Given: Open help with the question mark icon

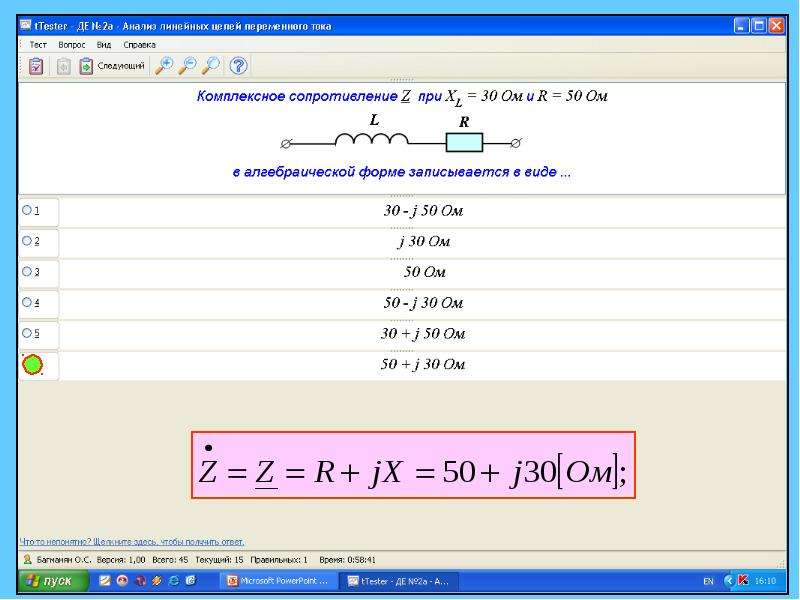Looking at the screenshot, I should (x=238, y=66).
